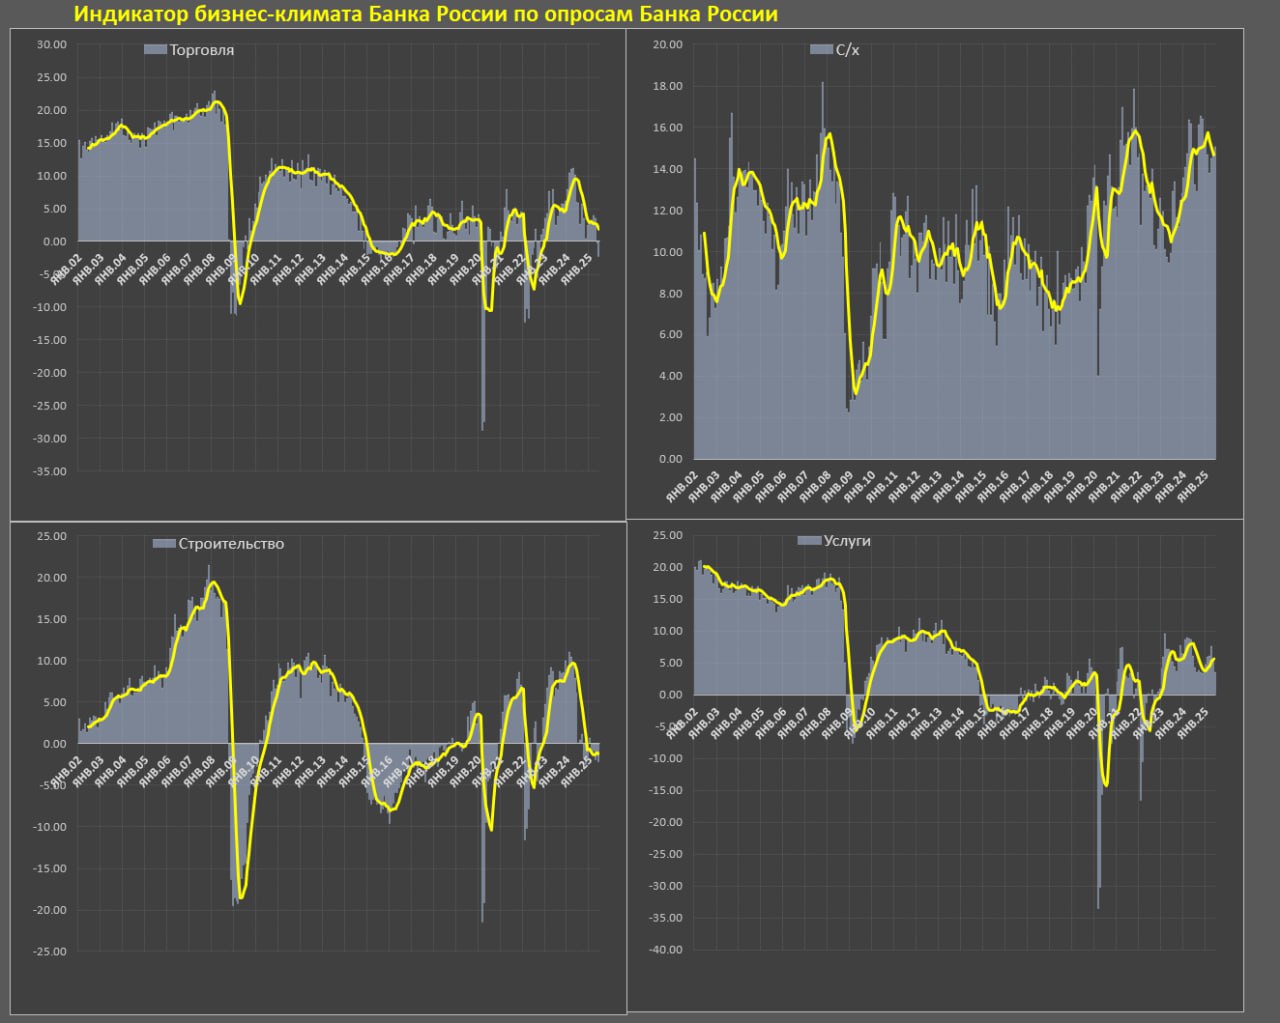
Task: Click the -40.00 axis label in Услуги chart
Action: (x=665, y=950)
